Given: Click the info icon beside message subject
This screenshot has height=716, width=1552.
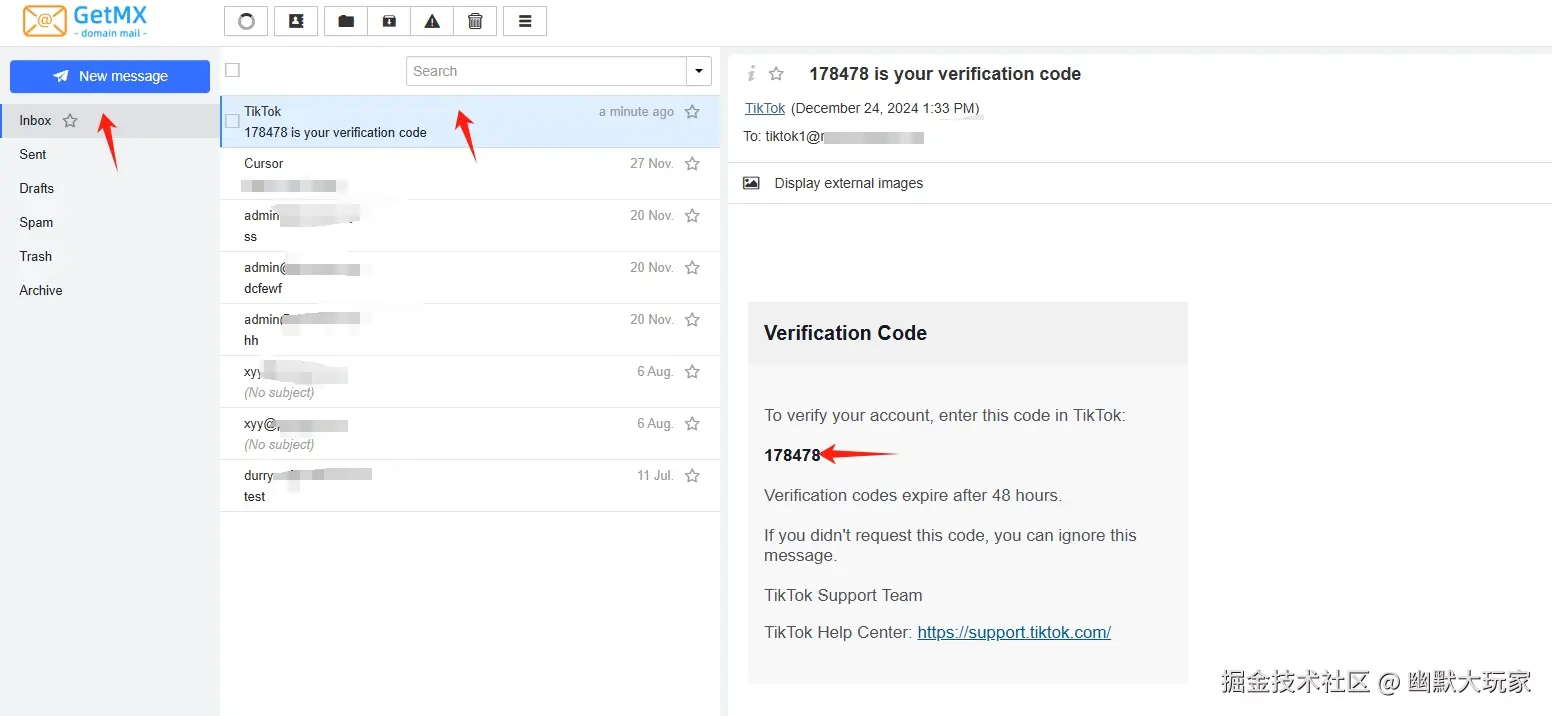Looking at the screenshot, I should (751, 74).
